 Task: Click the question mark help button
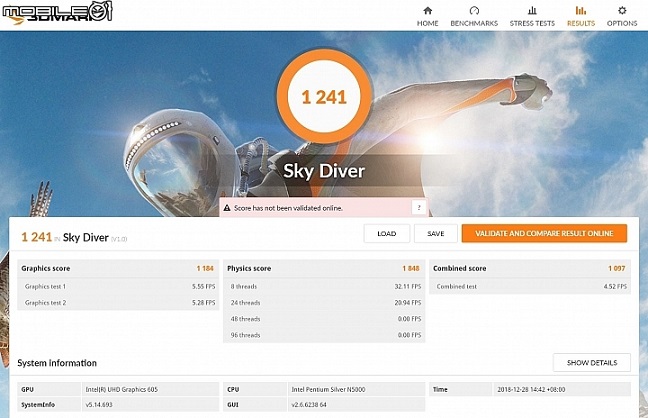tap(419, 208)
